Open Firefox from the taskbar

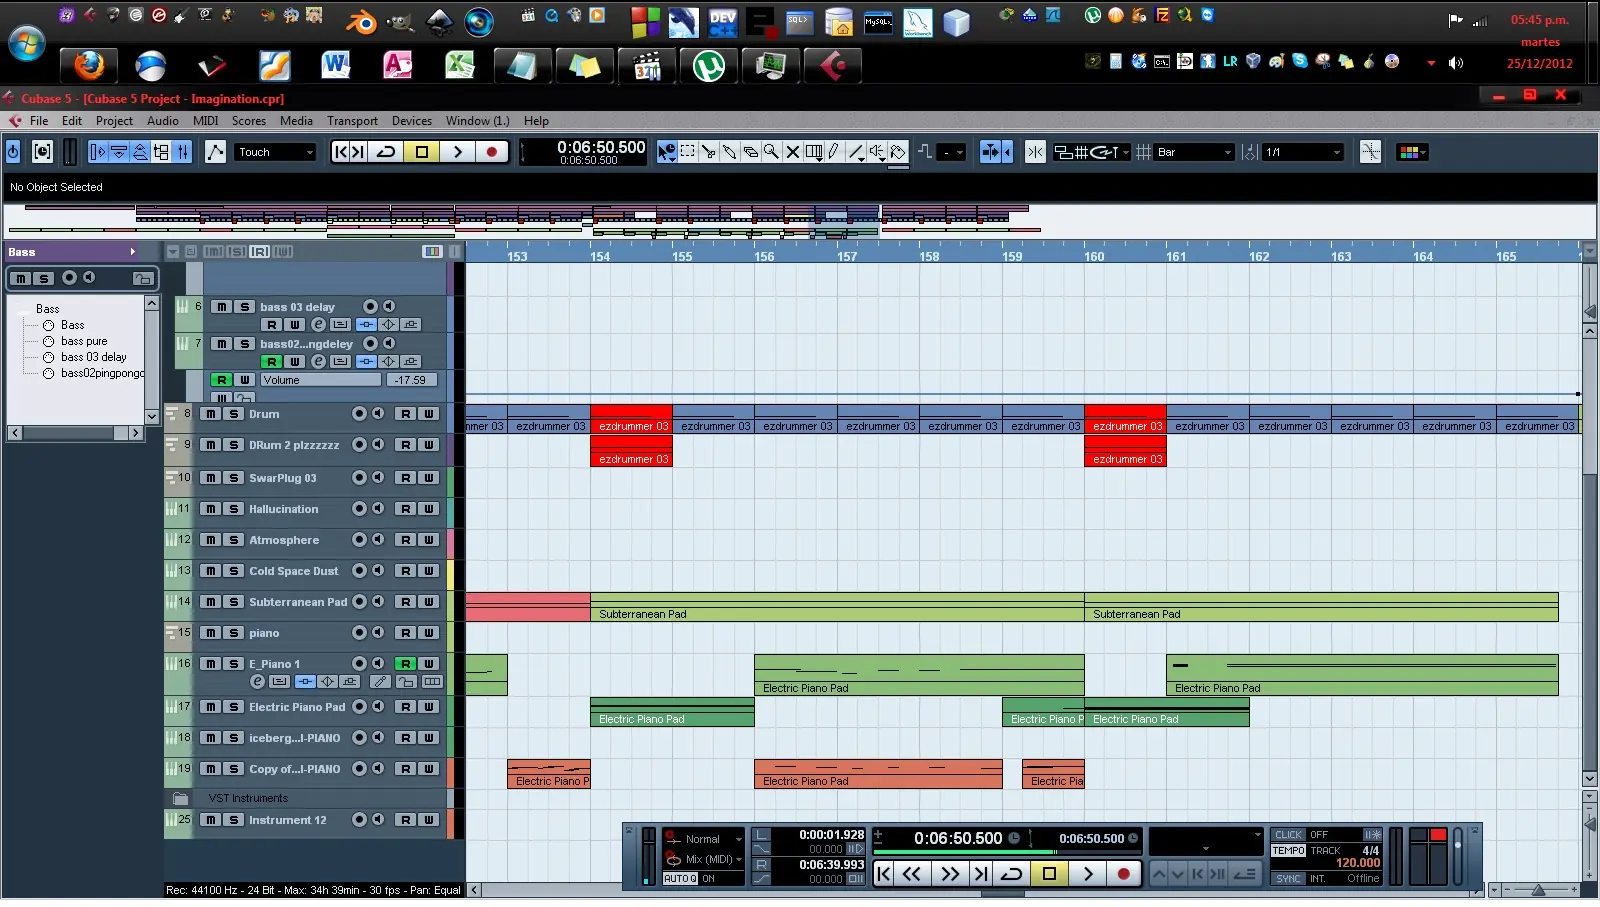pyautogui.click(x=89, y=66)
